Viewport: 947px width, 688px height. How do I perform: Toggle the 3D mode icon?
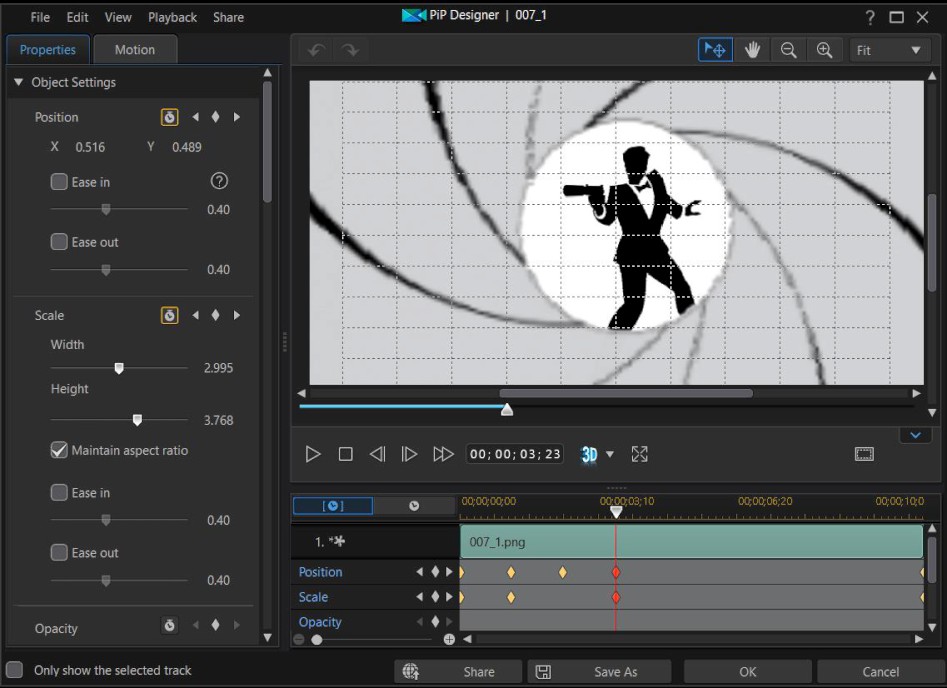pyautogui.click(x=589, y=454)
